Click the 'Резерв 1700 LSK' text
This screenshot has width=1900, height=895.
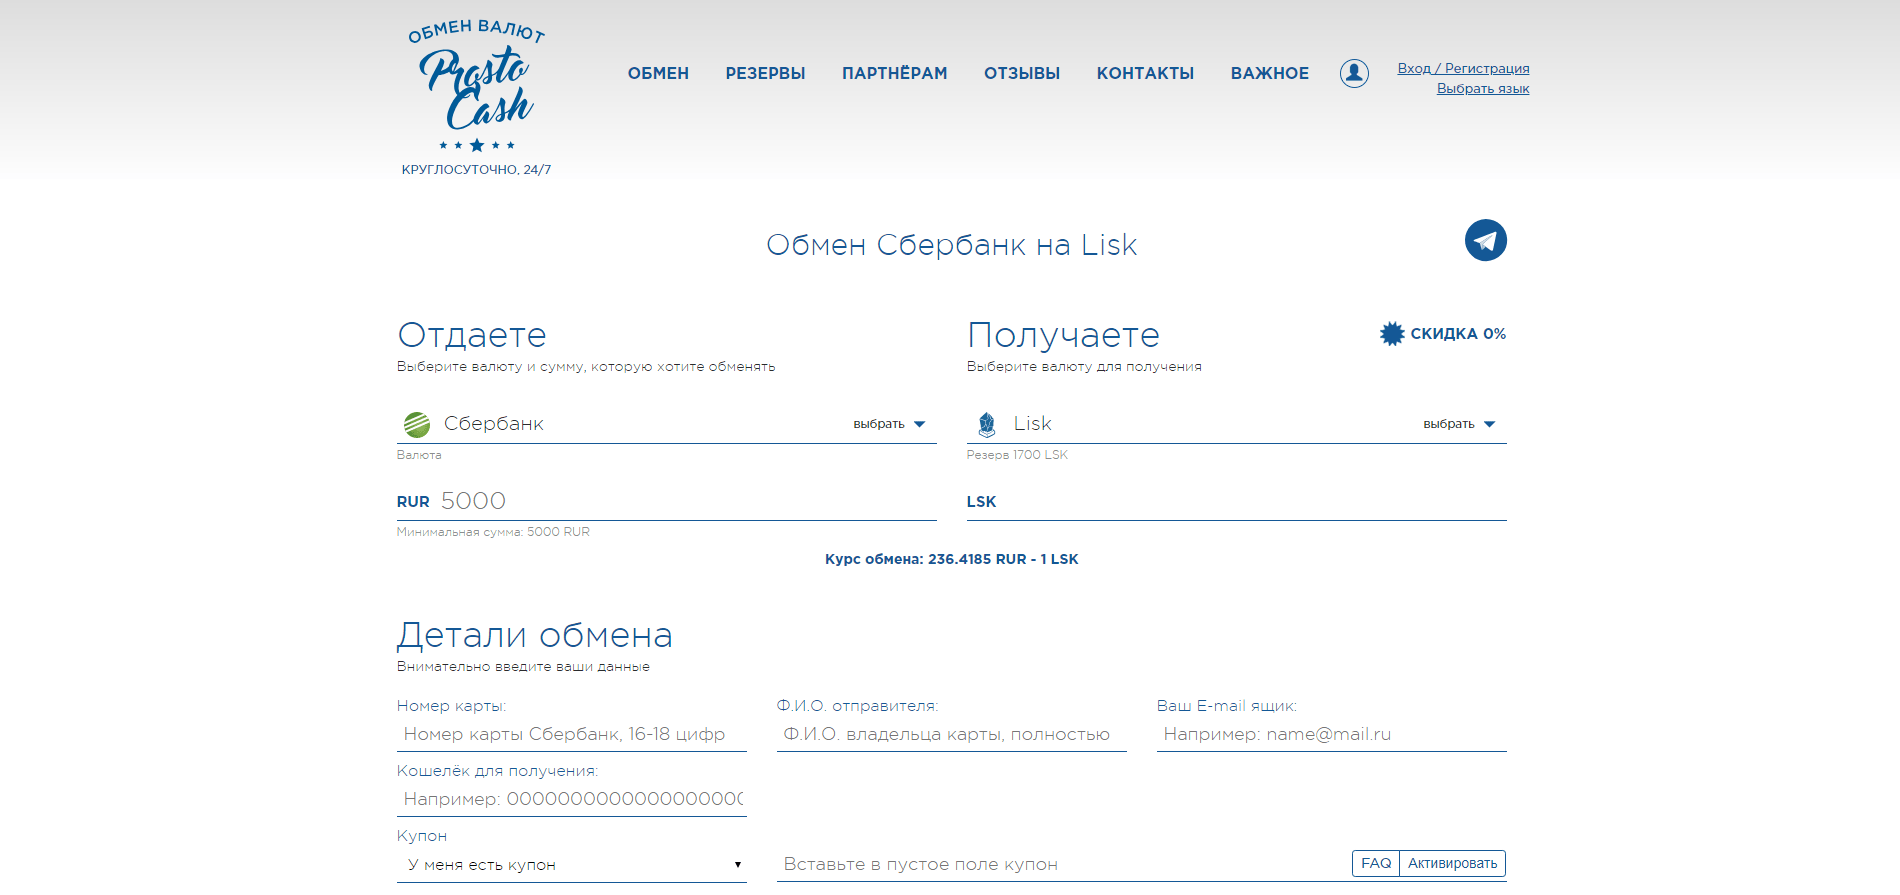point(1017,455)
